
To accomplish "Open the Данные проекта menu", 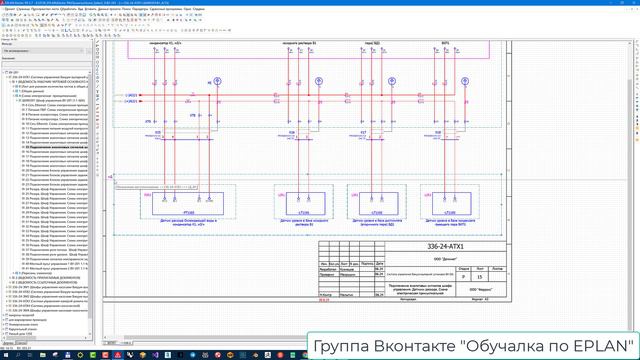I will click(109, 9).
